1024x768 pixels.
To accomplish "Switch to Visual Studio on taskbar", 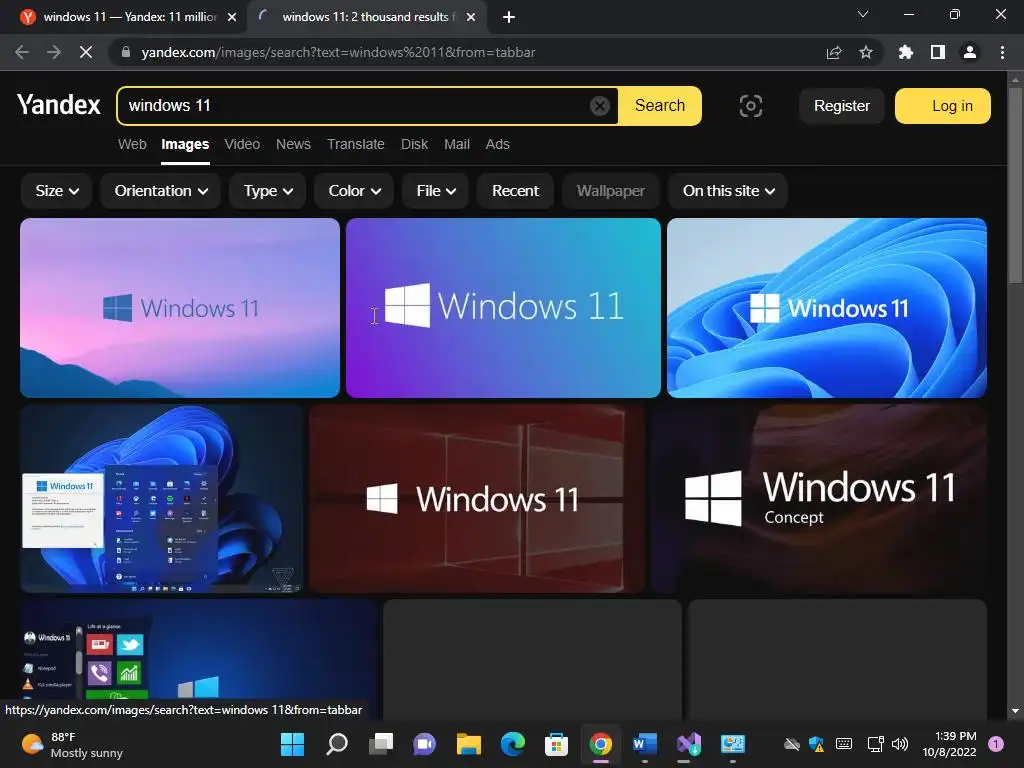I will 688,744.
